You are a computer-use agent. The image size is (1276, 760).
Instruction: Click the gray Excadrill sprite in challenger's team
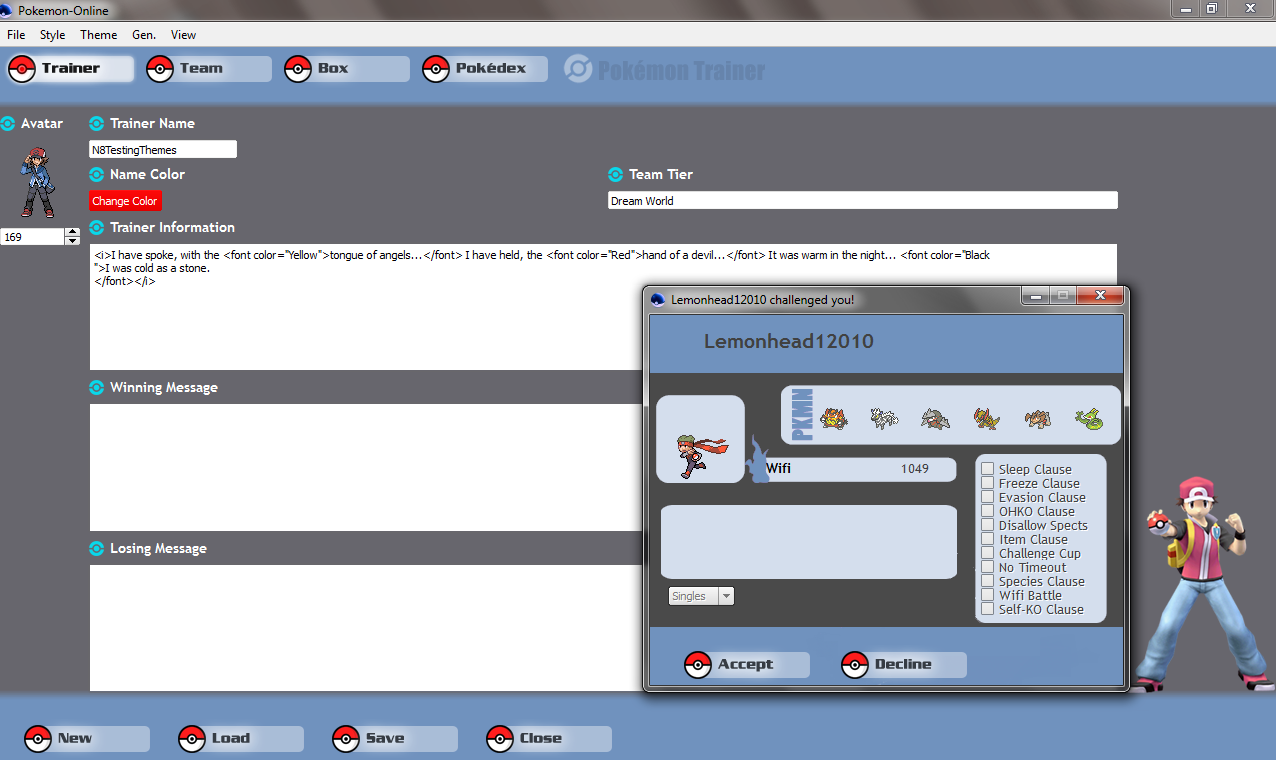point(935,418)
